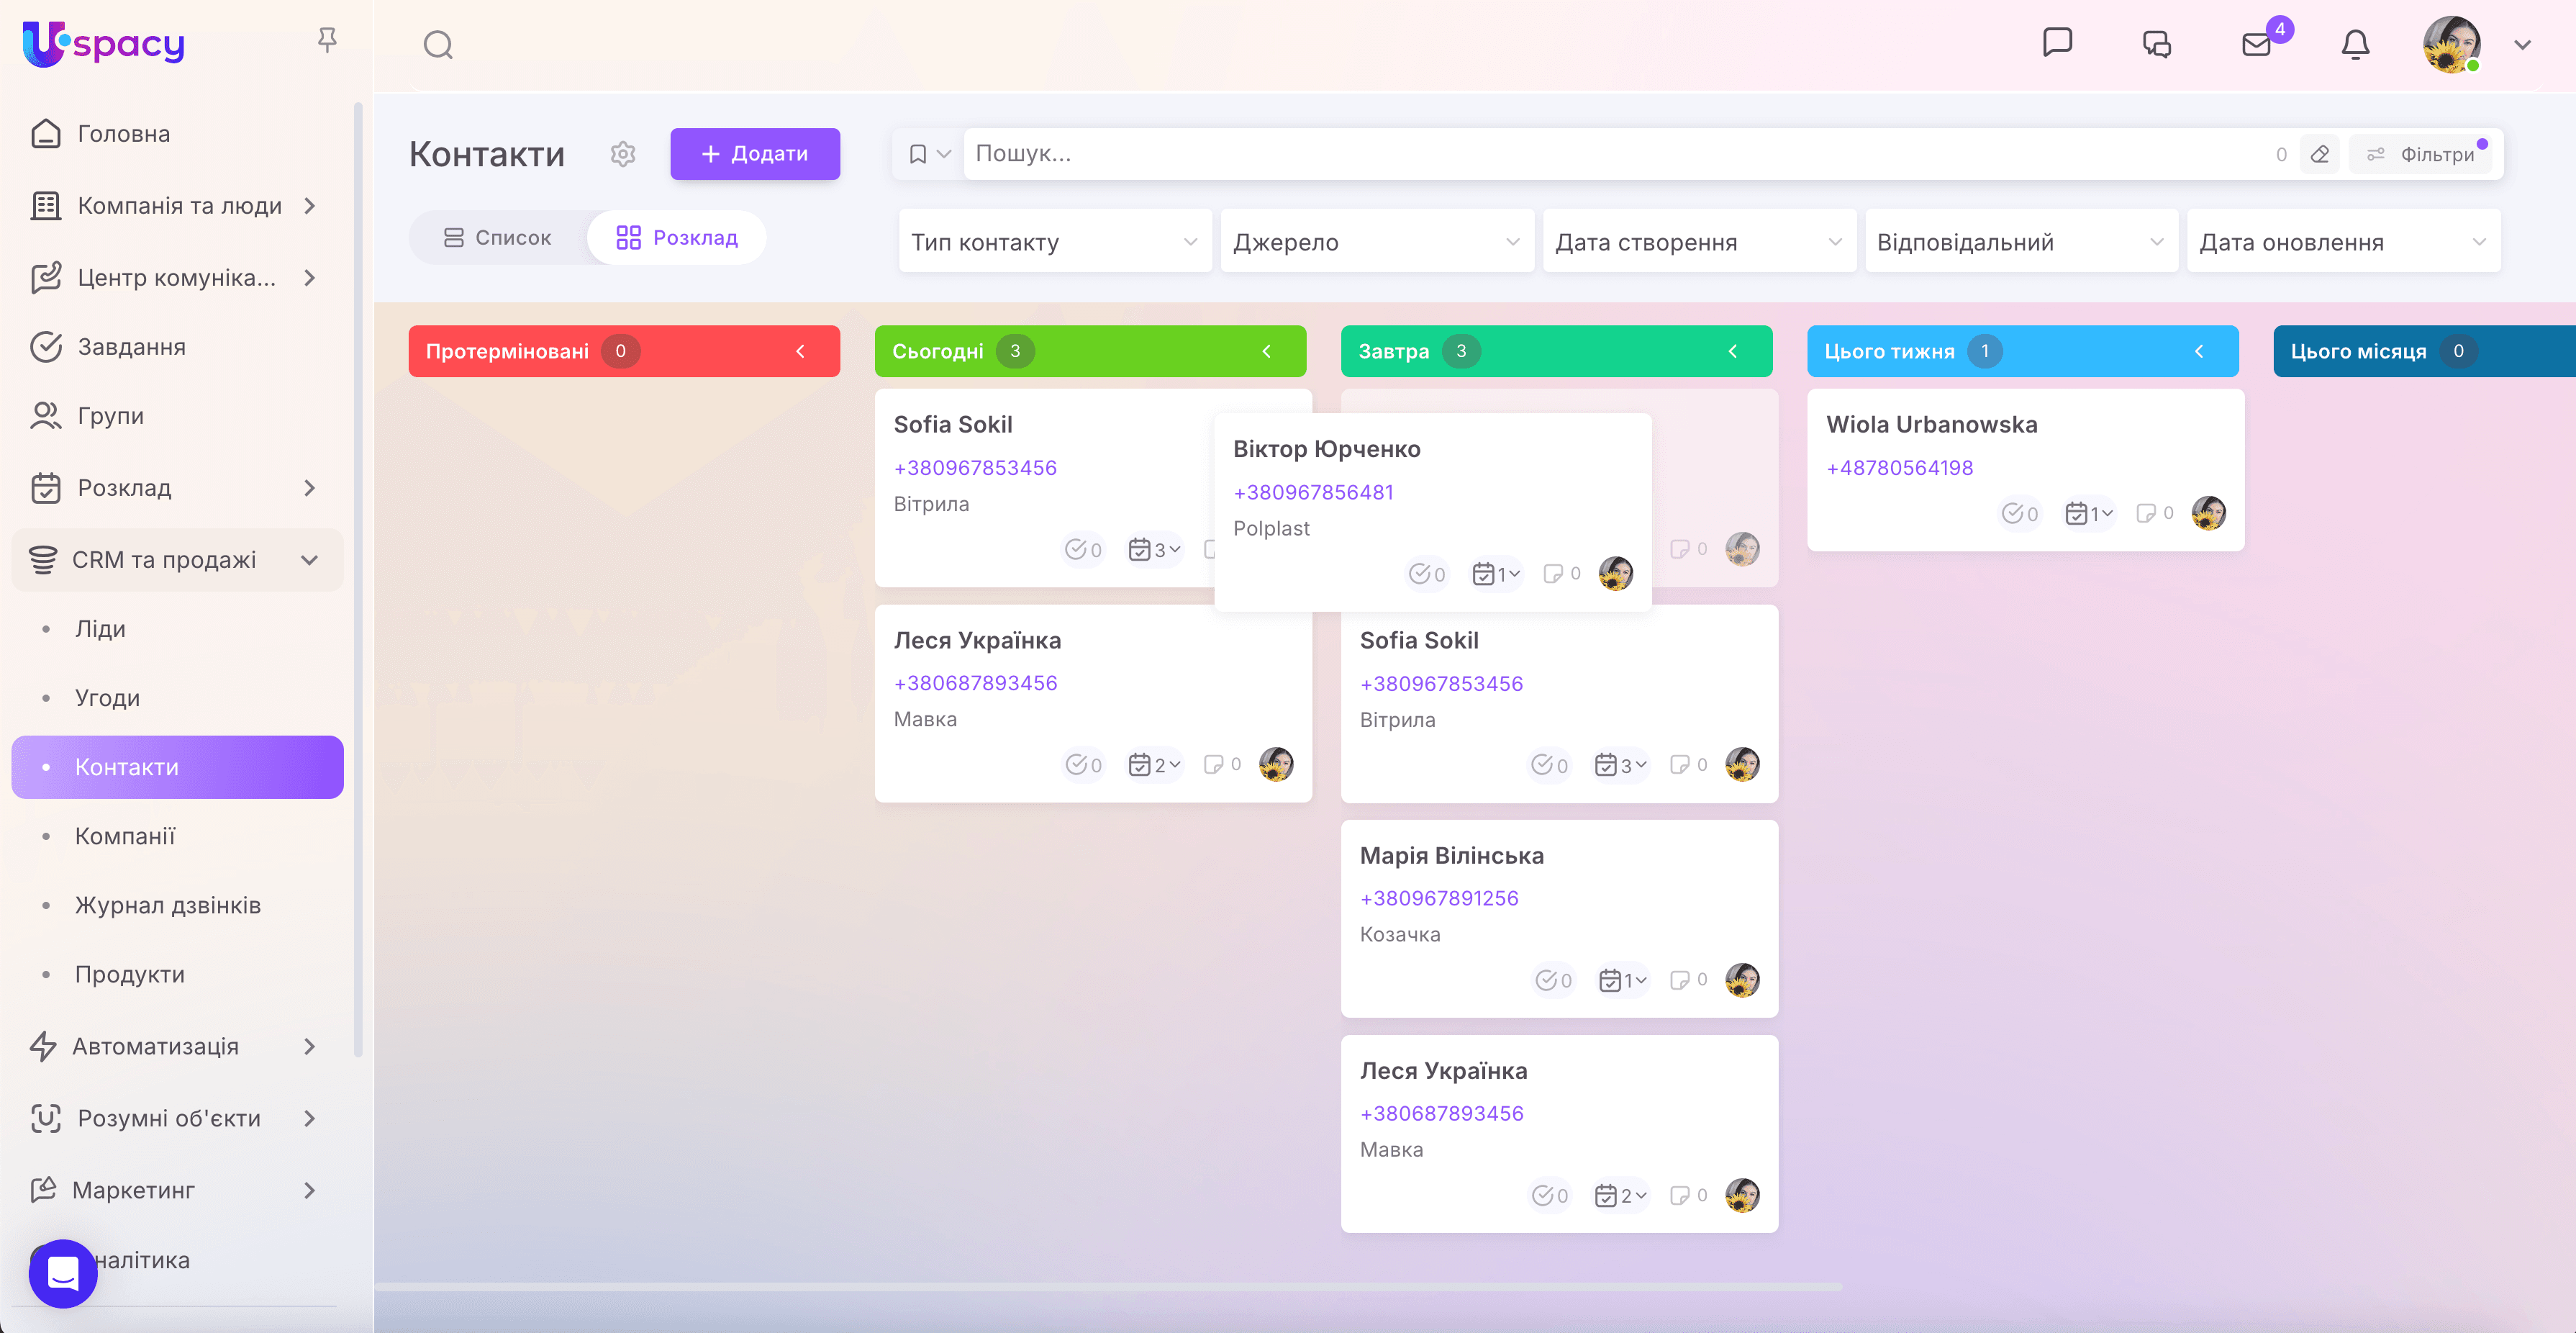This screenshot has width=2576, height=1333.
Task: Open Віктор Юрченко contact card name
Action: pos(1326,449)
